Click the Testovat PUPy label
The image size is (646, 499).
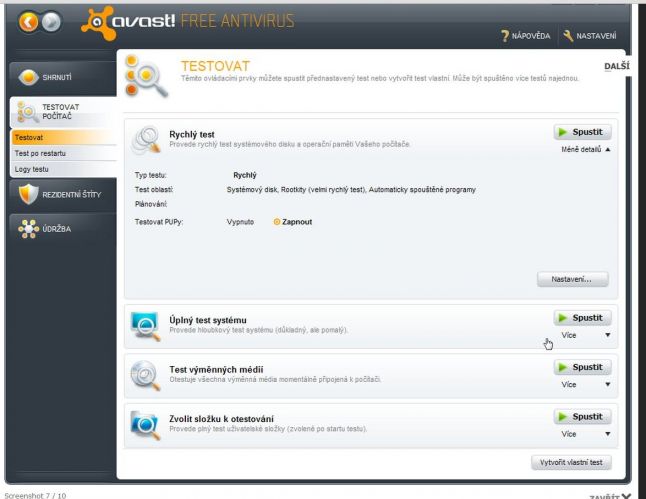(159, 222)
